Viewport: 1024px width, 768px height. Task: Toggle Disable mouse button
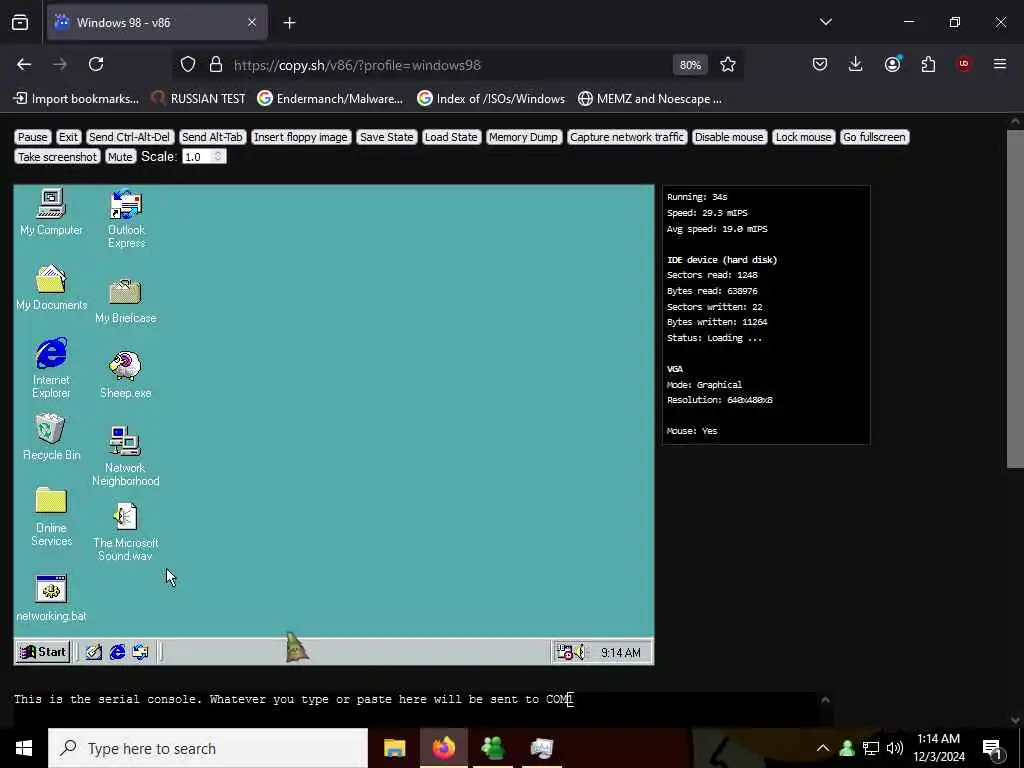[729, 137]
